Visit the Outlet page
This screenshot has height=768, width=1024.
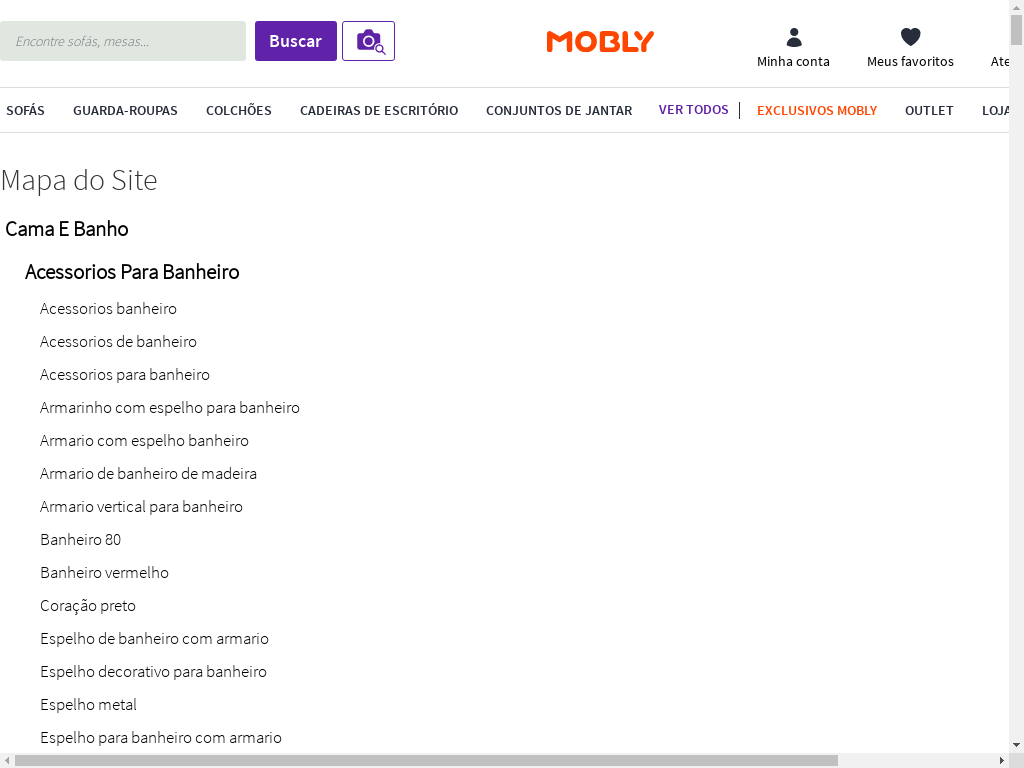[929, 111]
